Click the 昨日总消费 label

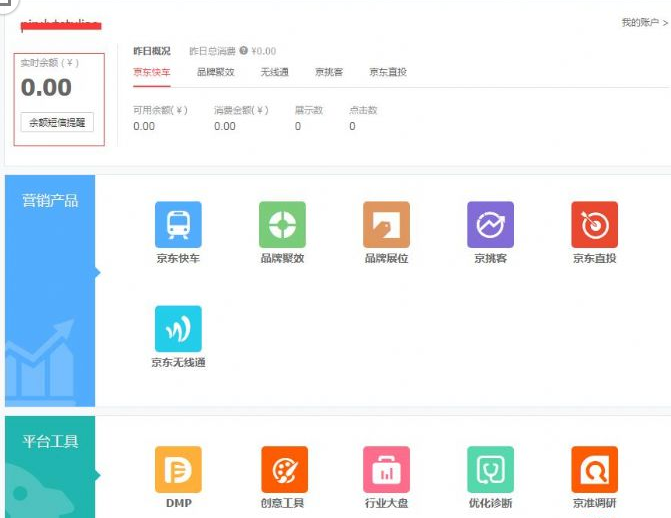(212, 51)
